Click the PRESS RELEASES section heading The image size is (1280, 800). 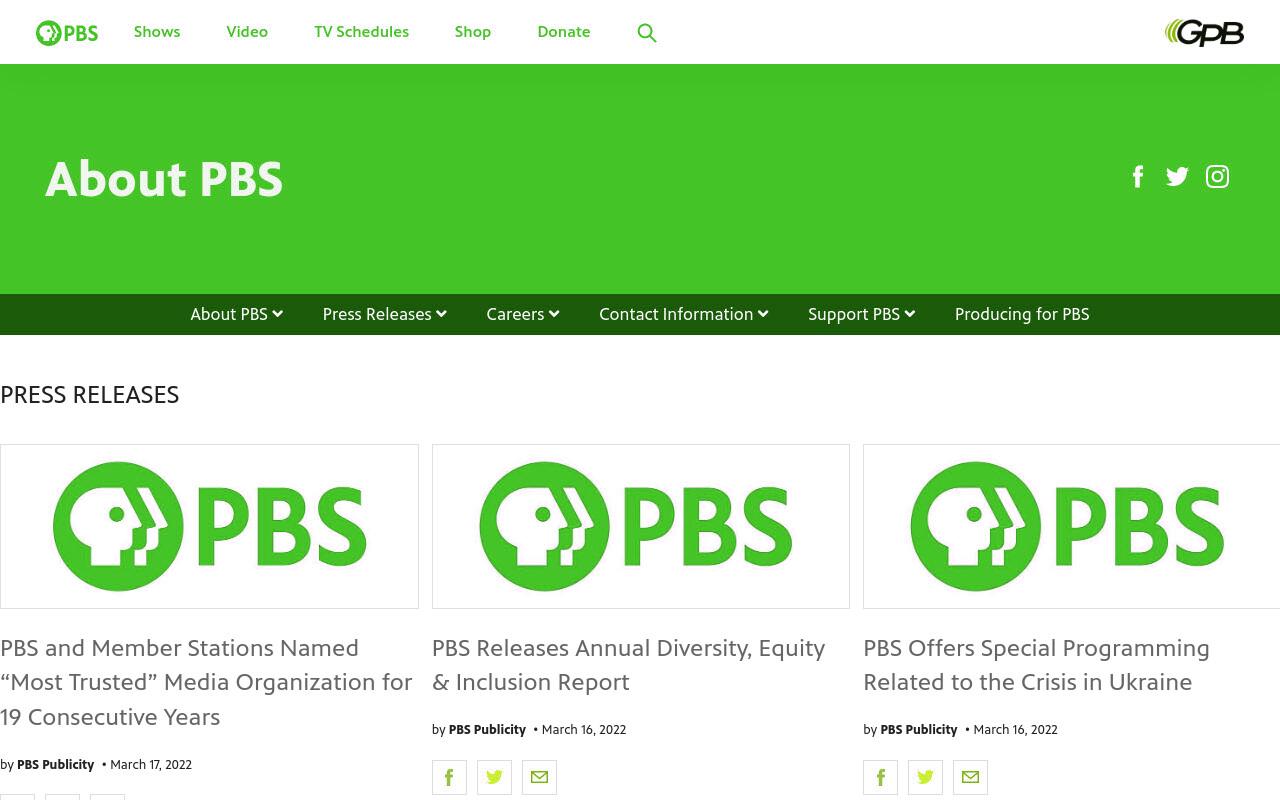point(90,395)
